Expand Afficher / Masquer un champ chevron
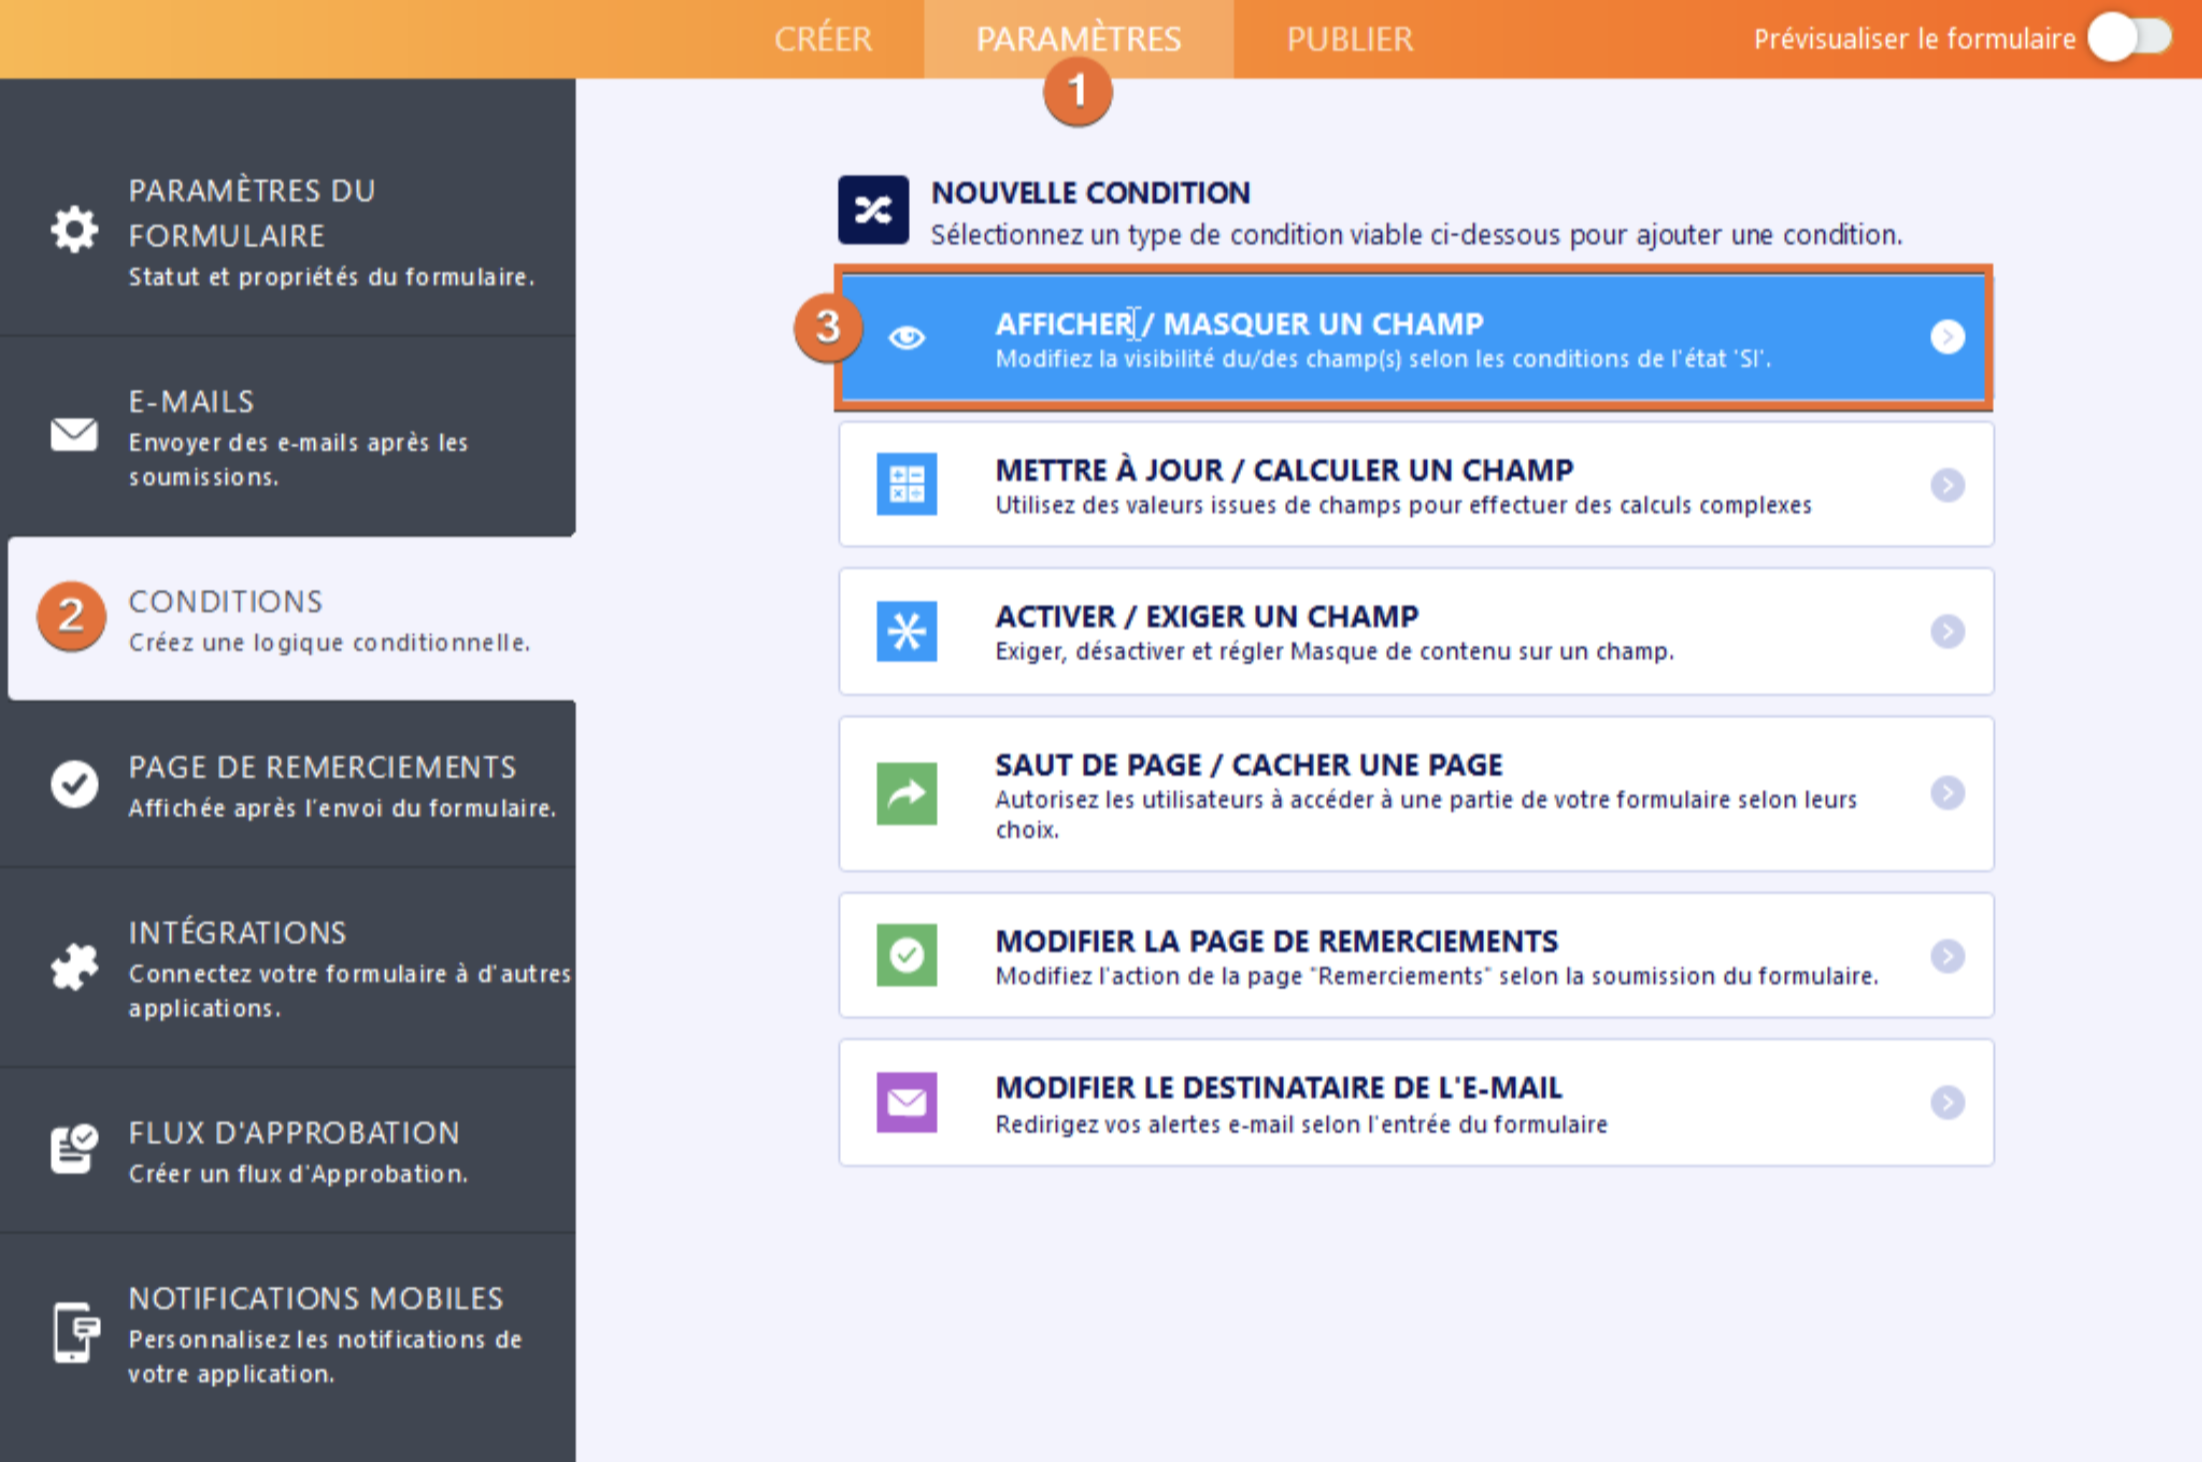 1947,337
